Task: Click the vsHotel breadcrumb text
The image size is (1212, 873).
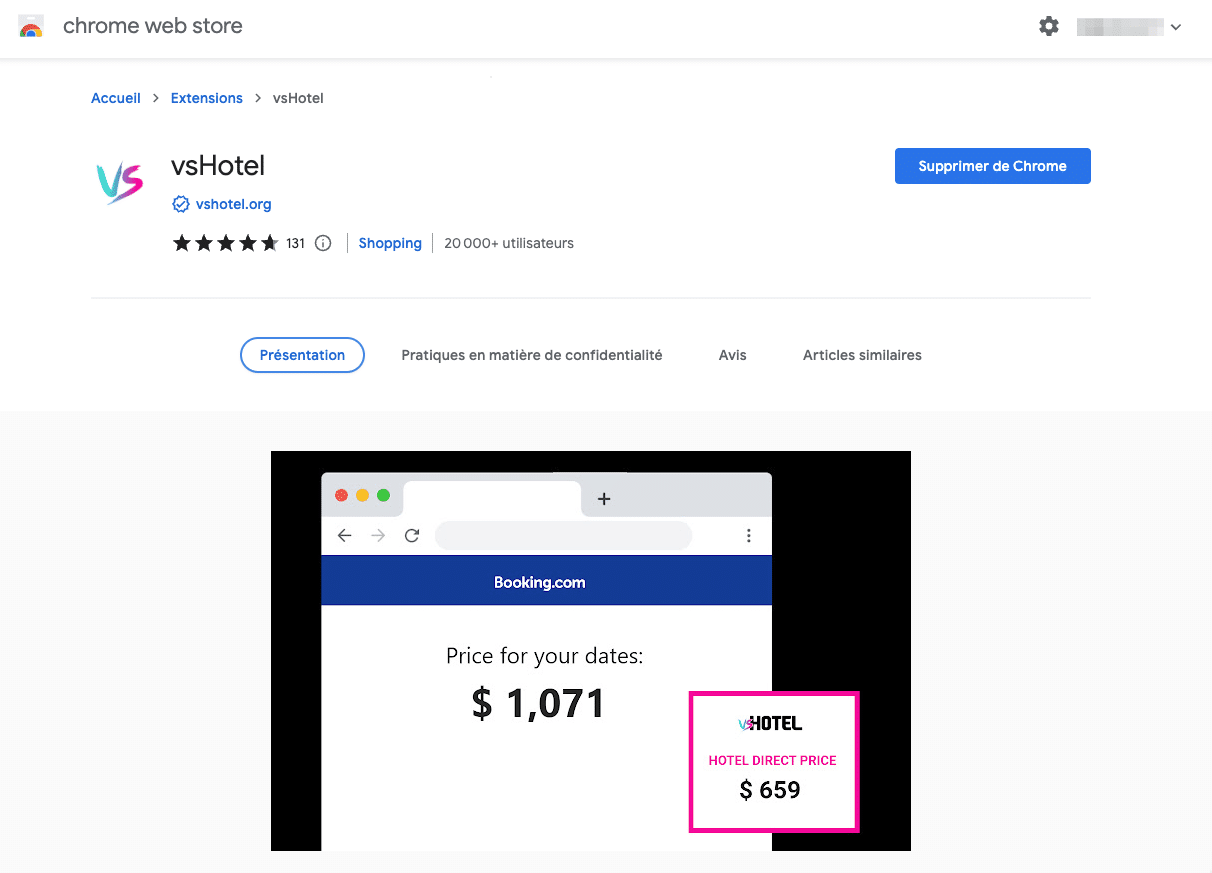Action: (x=299, y=98)
